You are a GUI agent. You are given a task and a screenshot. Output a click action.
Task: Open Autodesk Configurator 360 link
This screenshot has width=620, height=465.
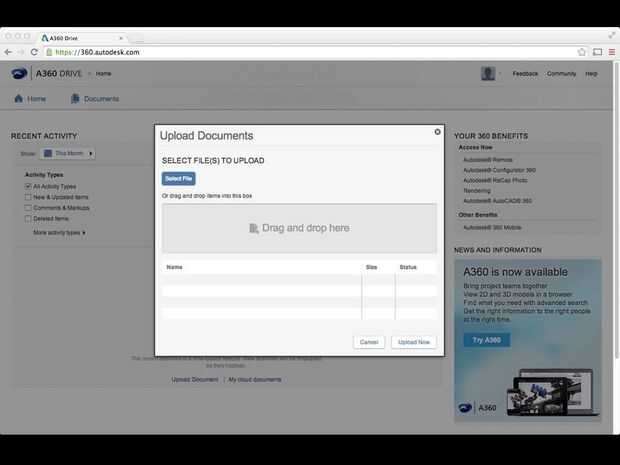point(499,170)
